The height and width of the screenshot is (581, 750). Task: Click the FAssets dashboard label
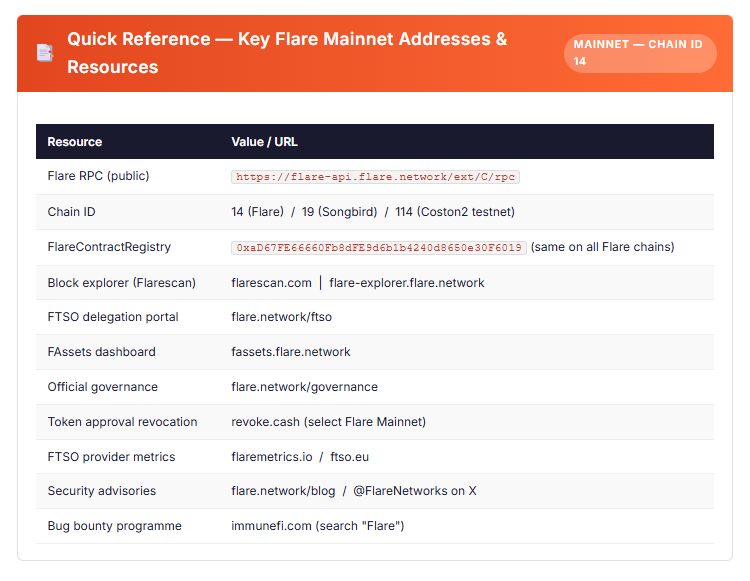click(x=101, y=352)
